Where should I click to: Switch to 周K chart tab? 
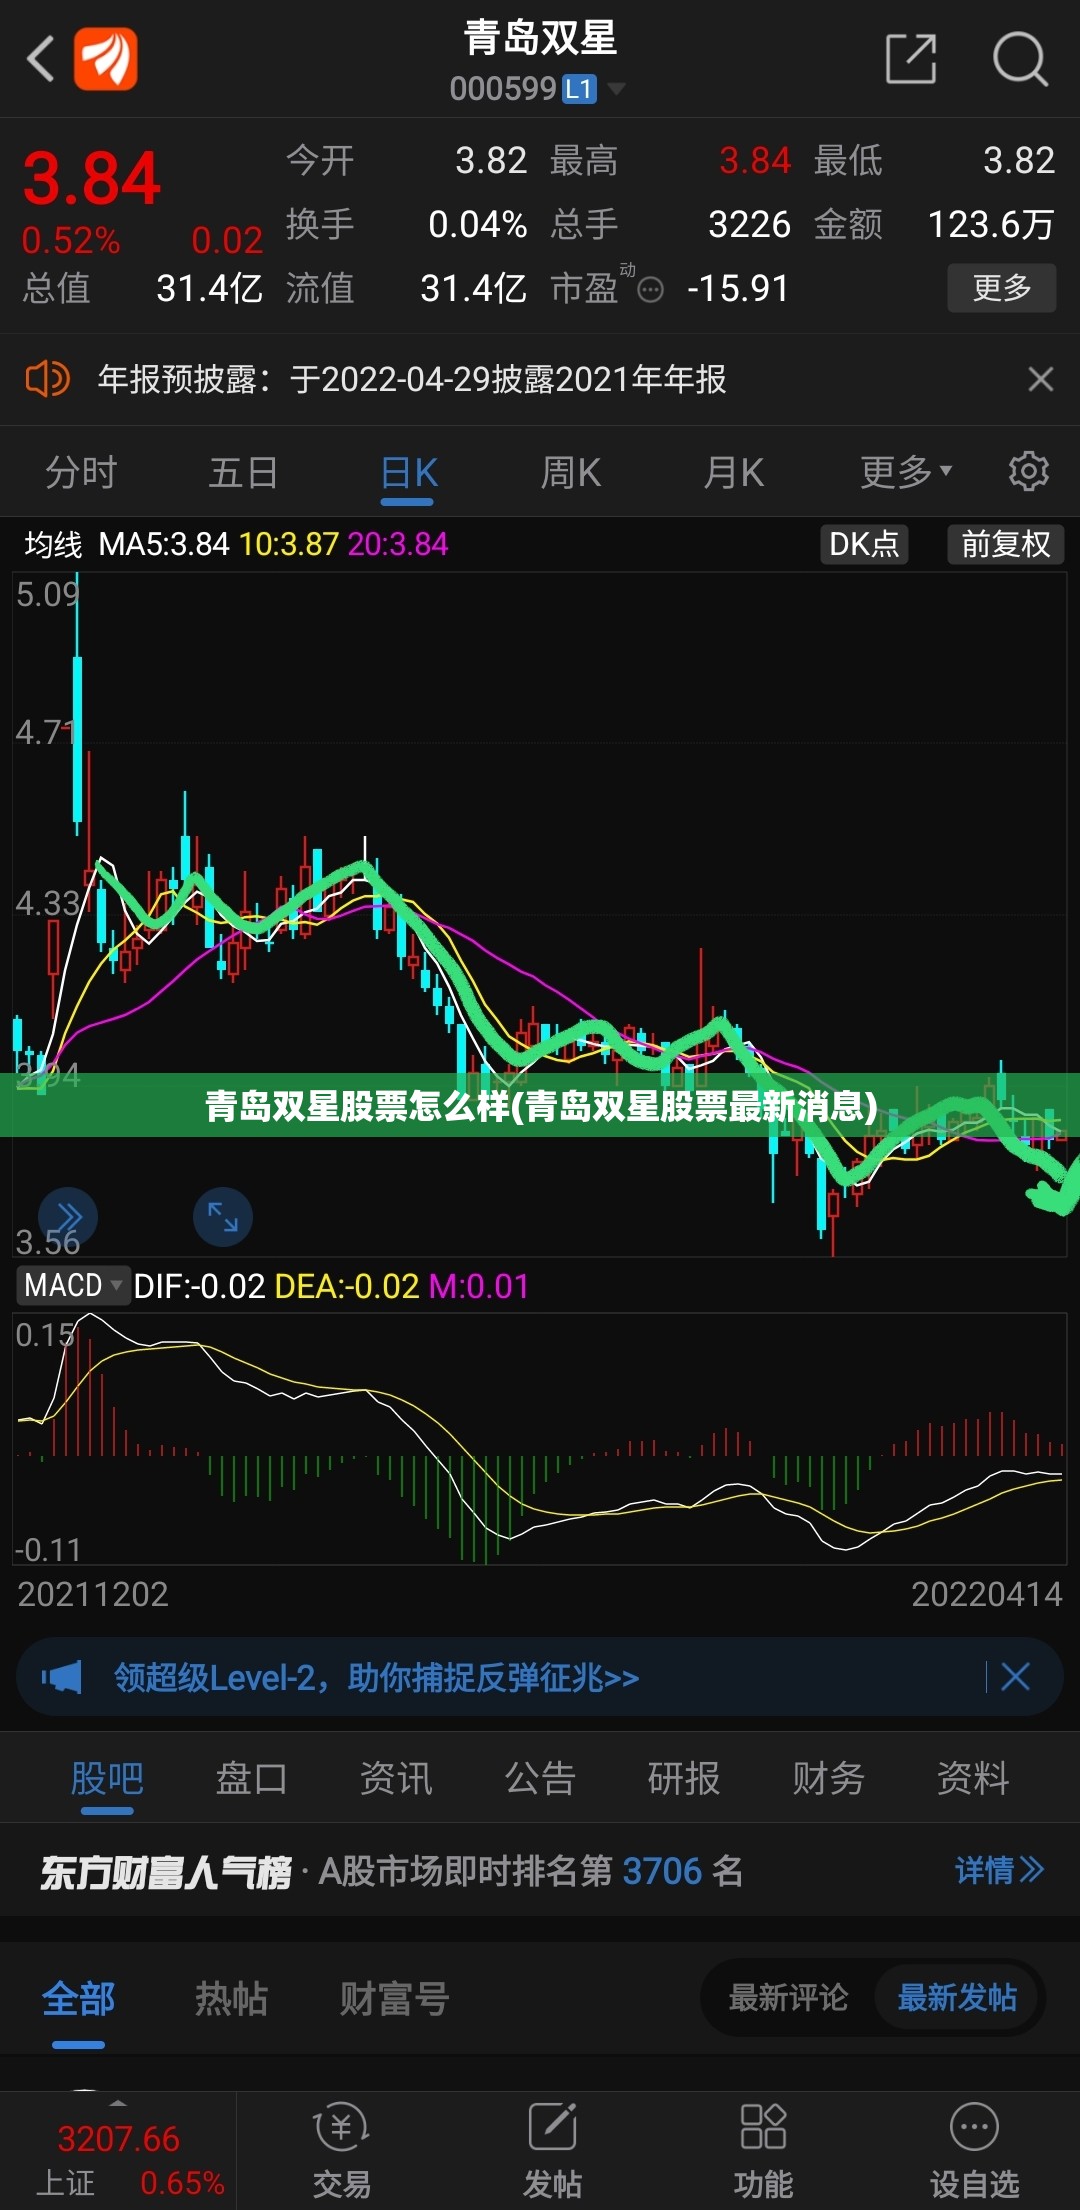pyautogui.click(x=571, y=472)
